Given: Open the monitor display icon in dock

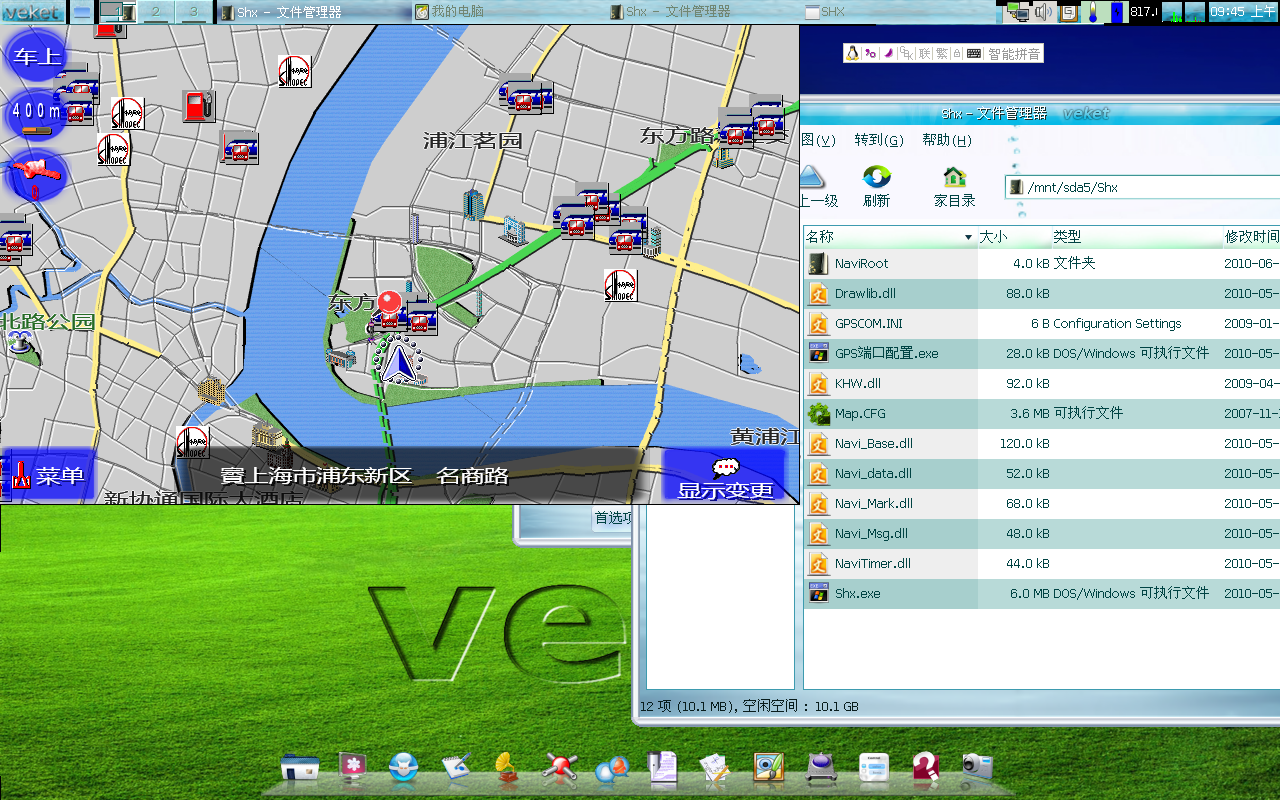Looking at the screenshot, I should click(352, 766).
